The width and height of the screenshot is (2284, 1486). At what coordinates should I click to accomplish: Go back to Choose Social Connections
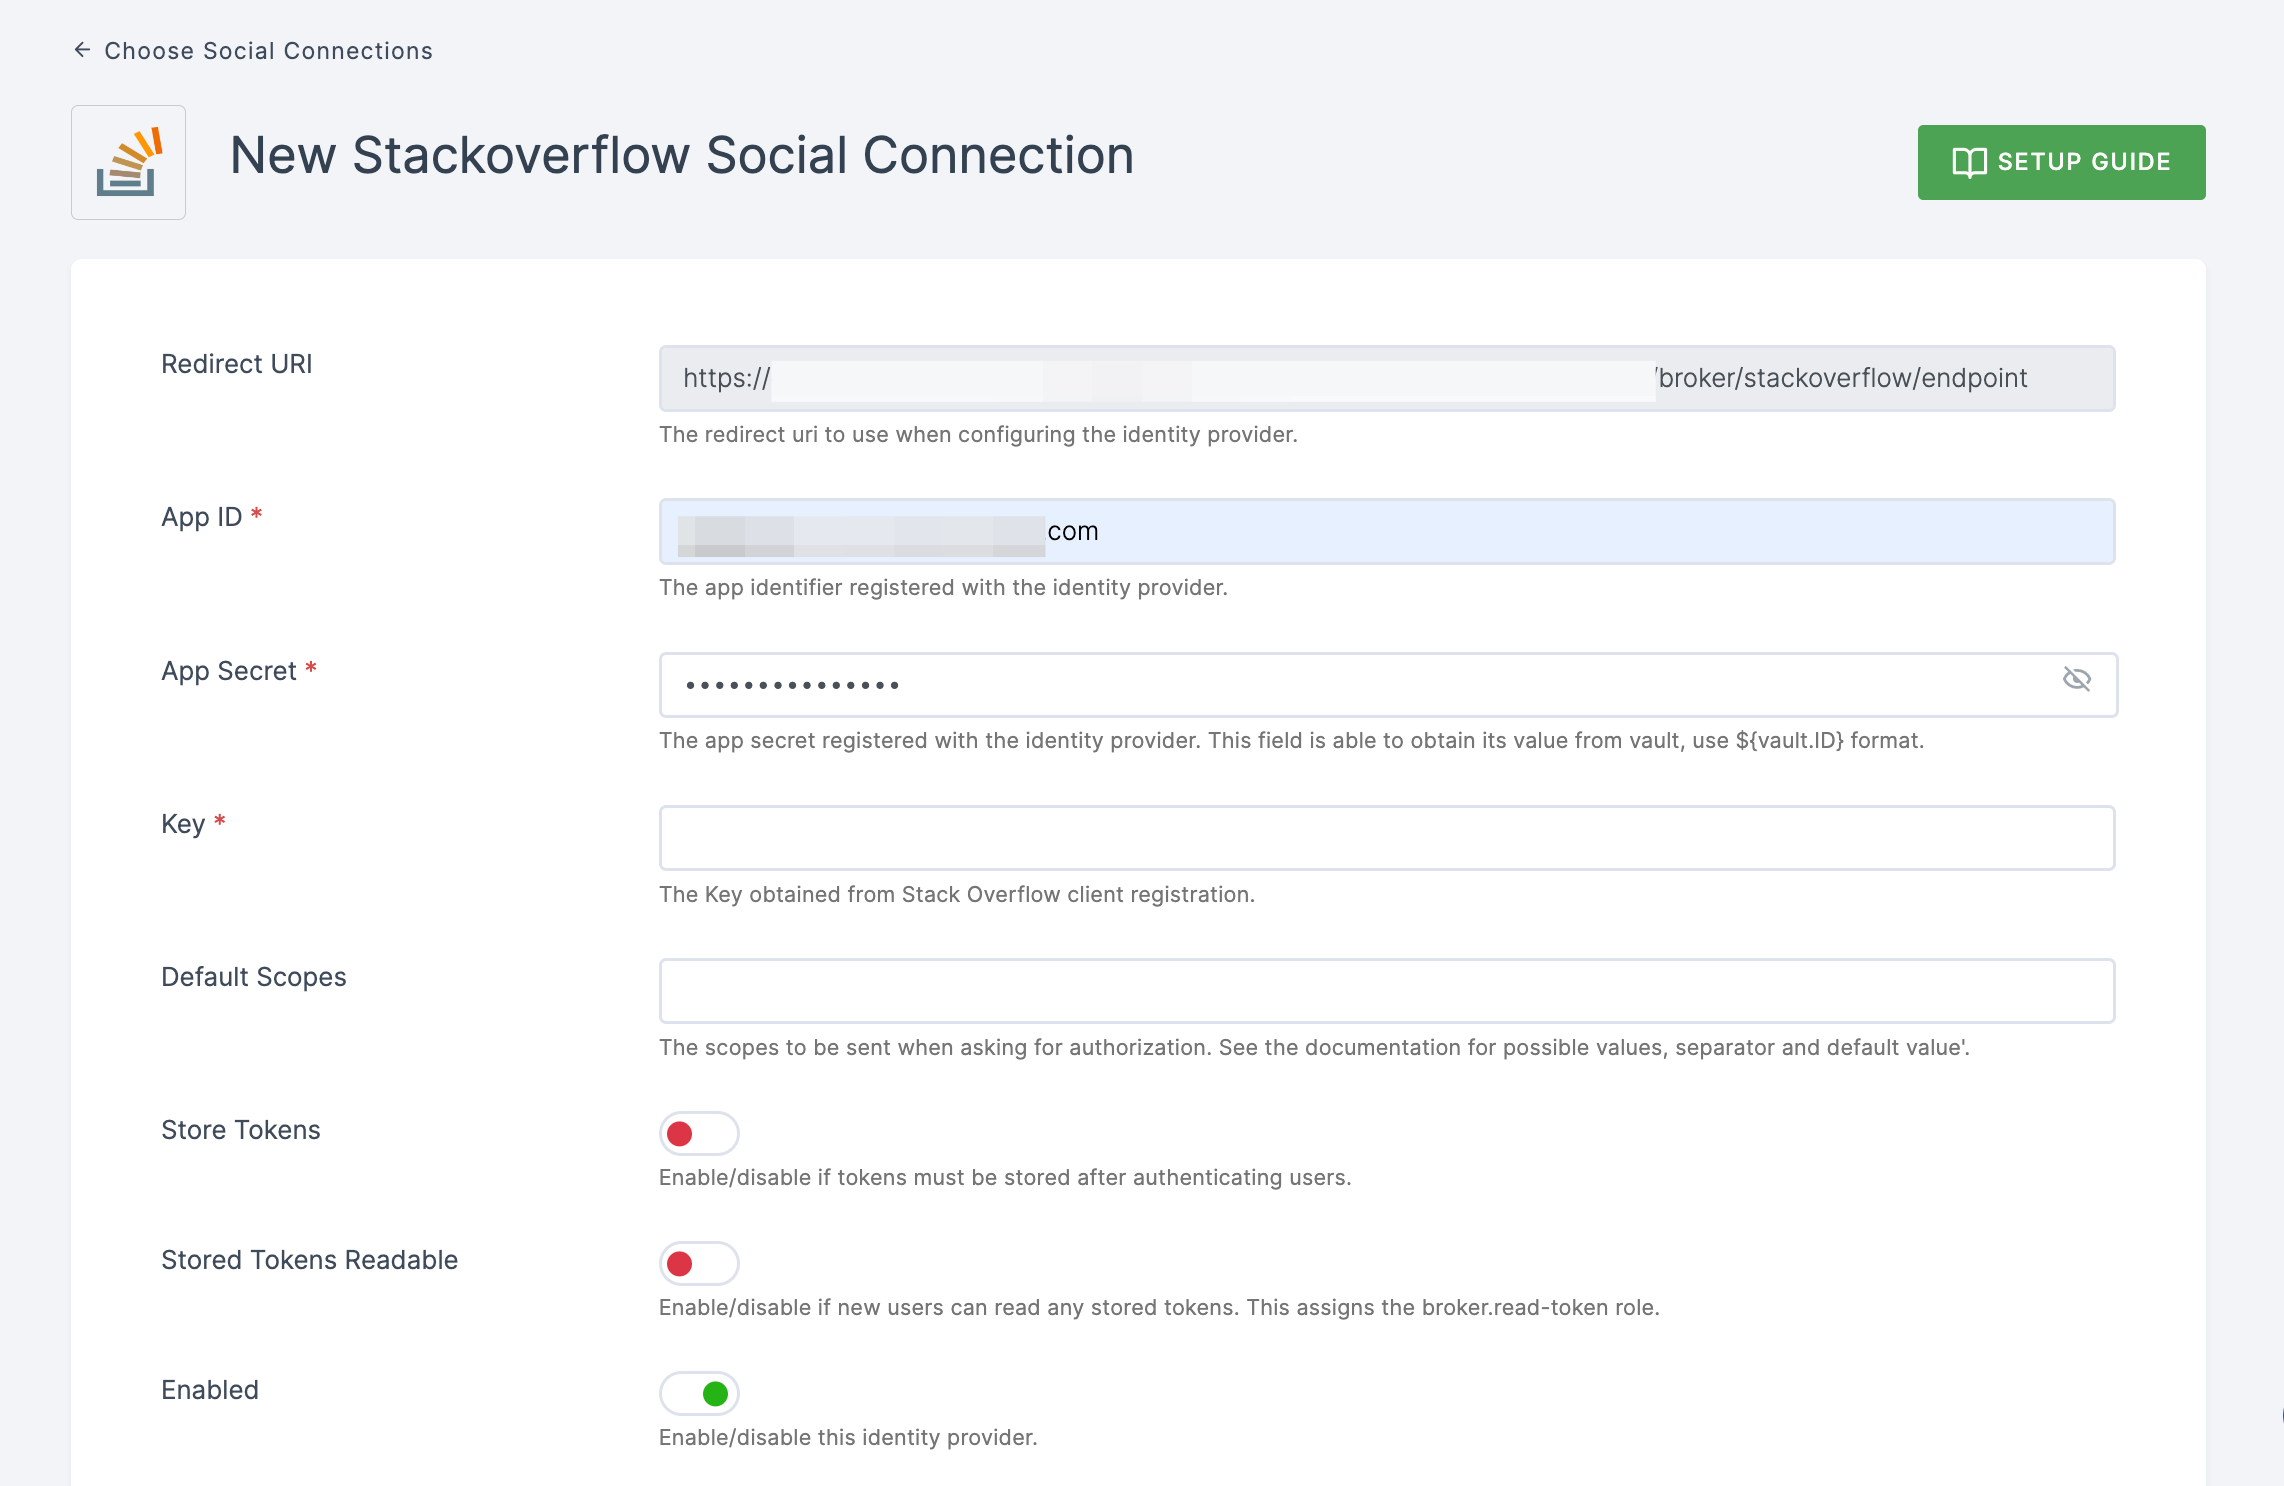click(253, 51)
